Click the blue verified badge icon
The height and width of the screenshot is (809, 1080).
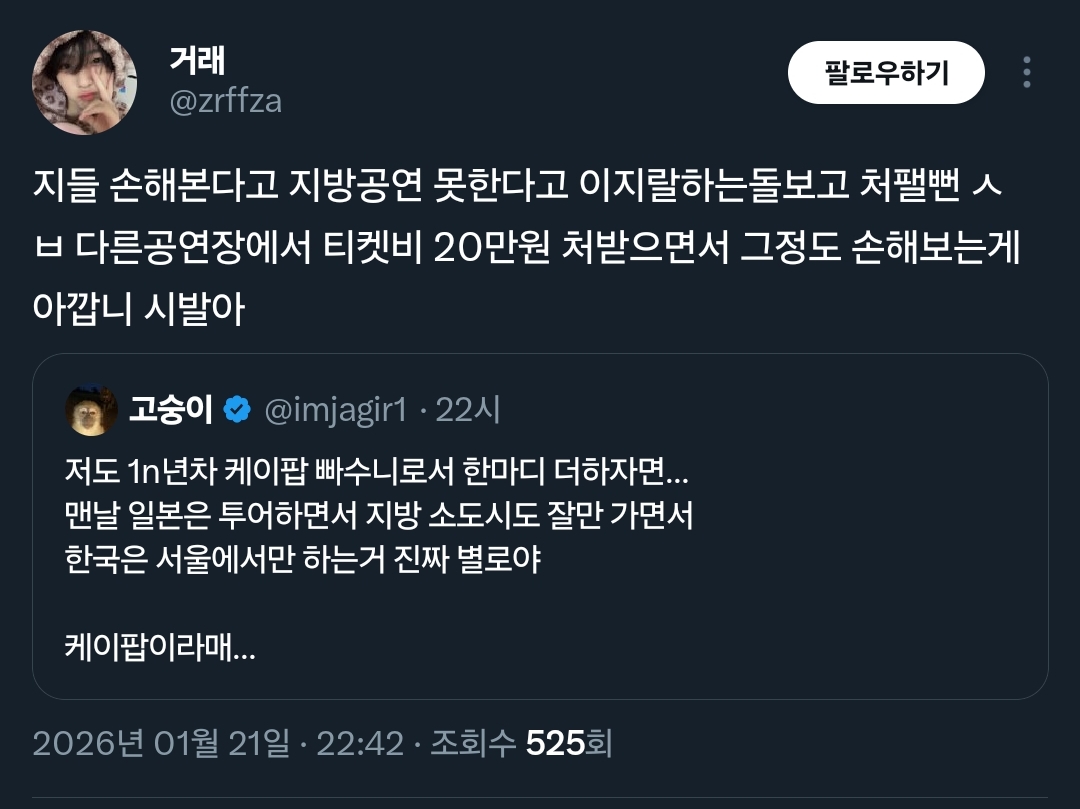(x=237, y=410)
